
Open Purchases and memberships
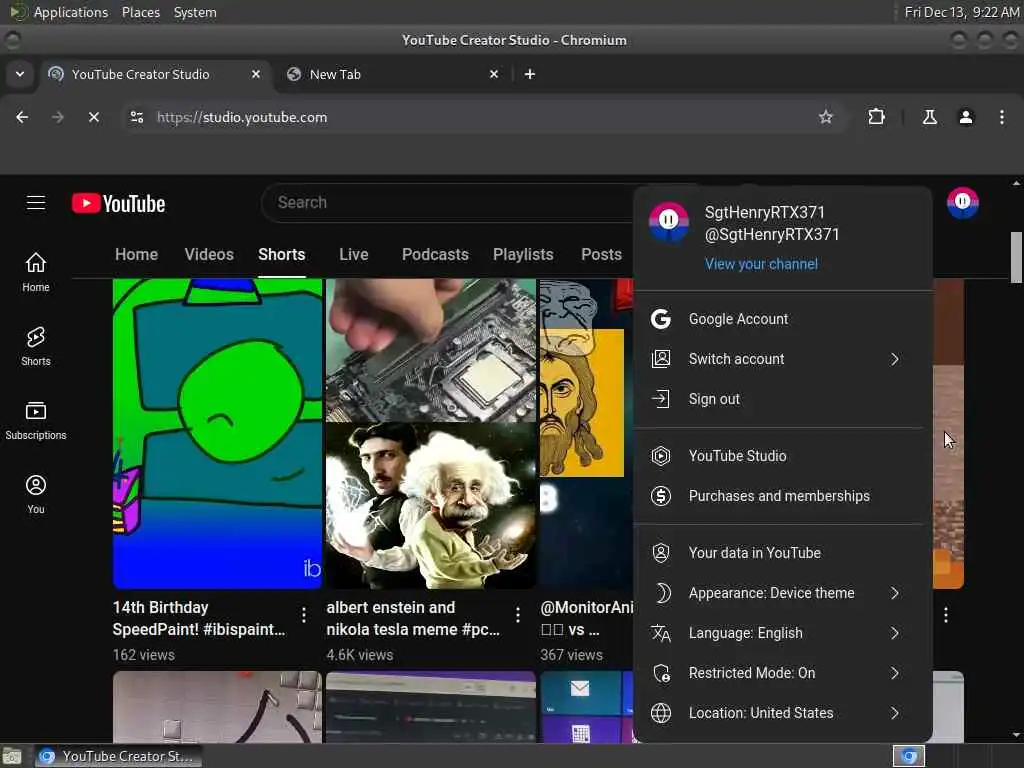782,496
